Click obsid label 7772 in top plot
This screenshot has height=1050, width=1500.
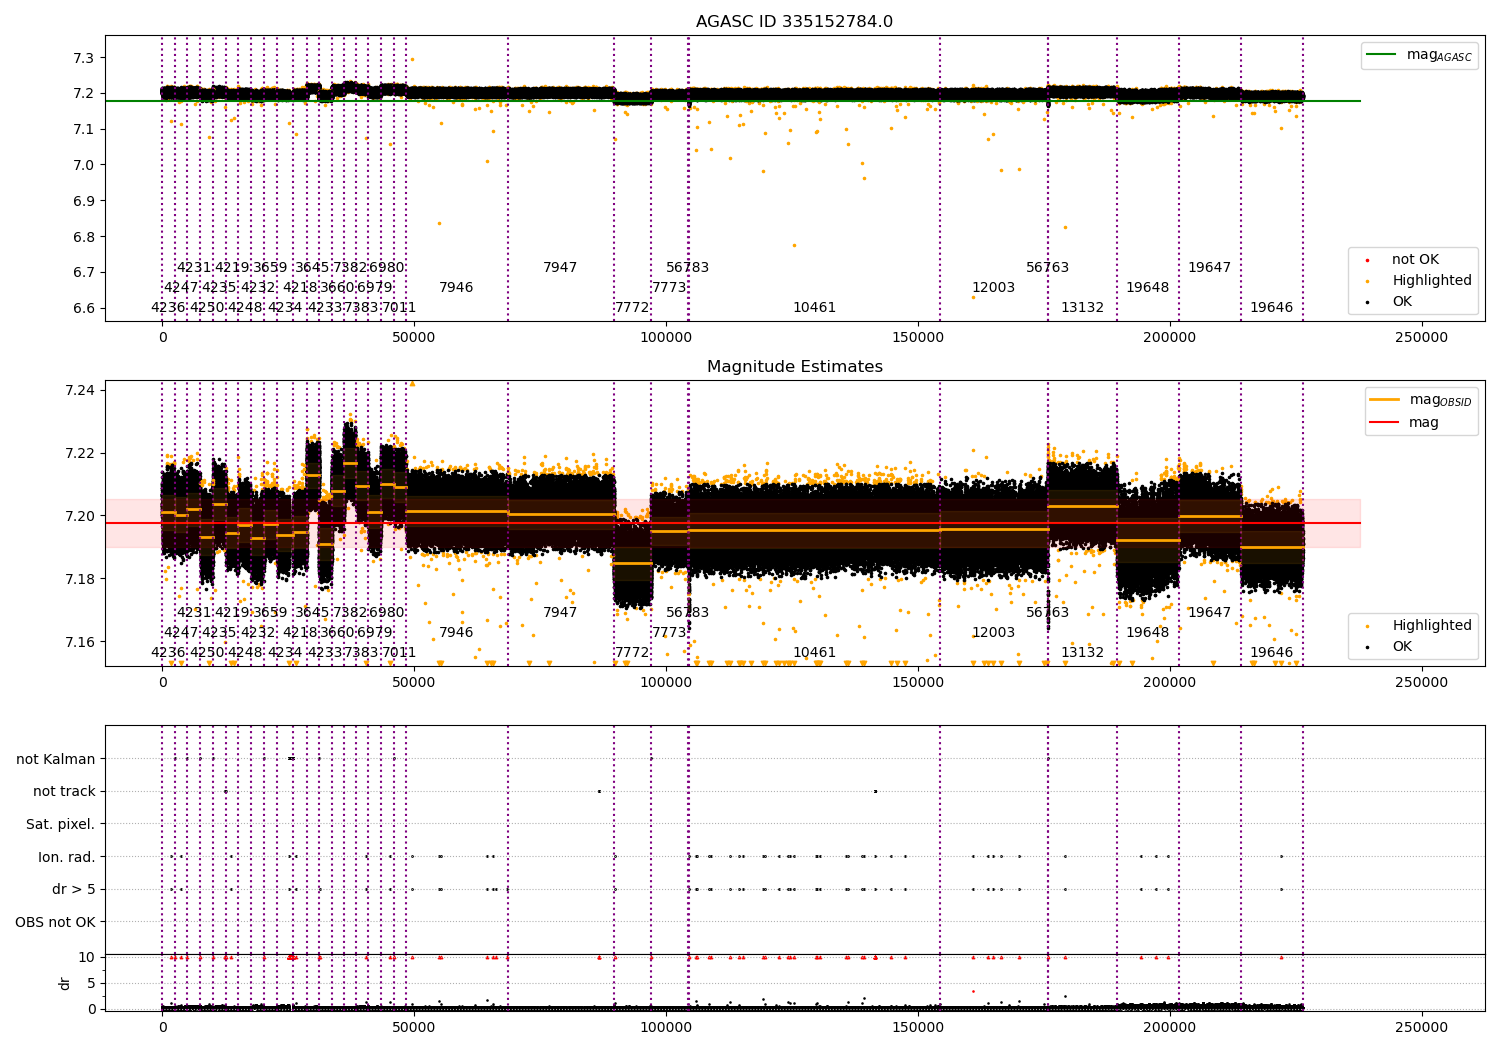pyautogui.click(x=632, y=308)
